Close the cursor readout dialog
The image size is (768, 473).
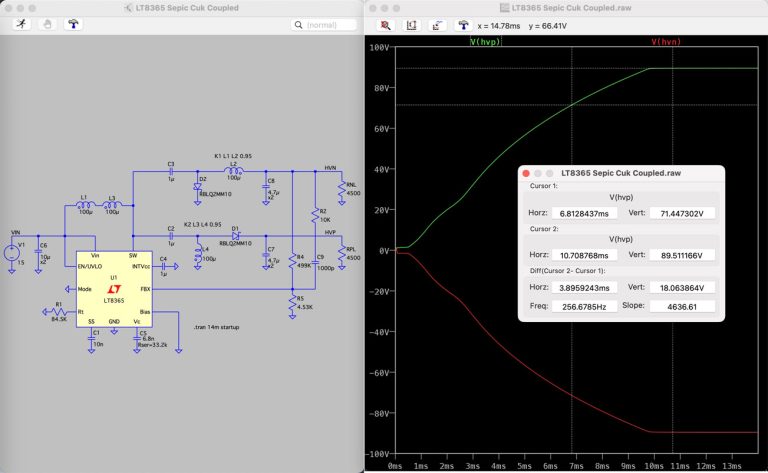point(526,173)
